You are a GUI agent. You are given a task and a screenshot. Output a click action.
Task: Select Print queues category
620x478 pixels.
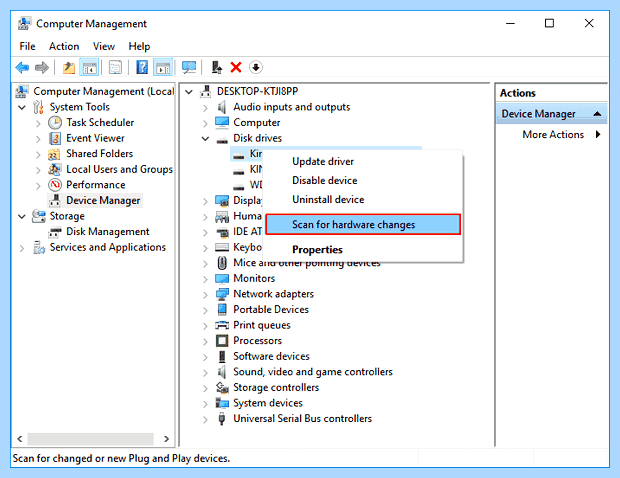tap(262, 325)
